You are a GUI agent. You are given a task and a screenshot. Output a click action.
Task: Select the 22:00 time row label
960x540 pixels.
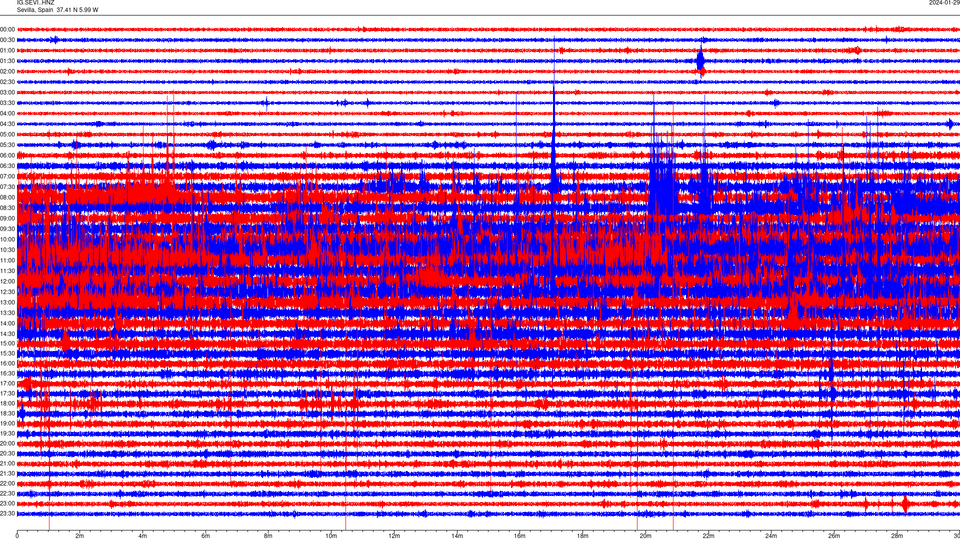[7, 484]
